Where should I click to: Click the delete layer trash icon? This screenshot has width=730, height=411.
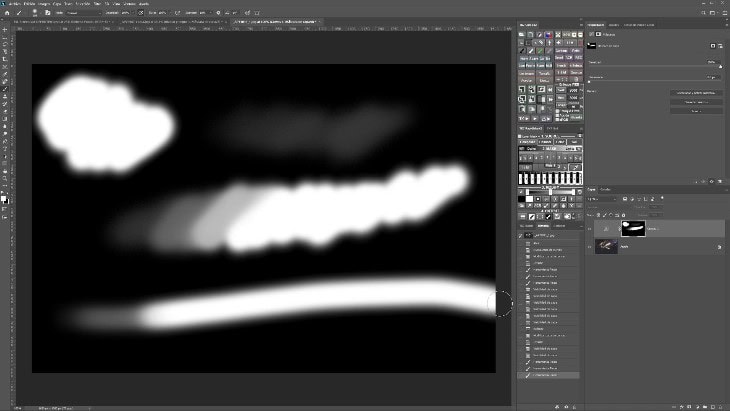(722, 405)
